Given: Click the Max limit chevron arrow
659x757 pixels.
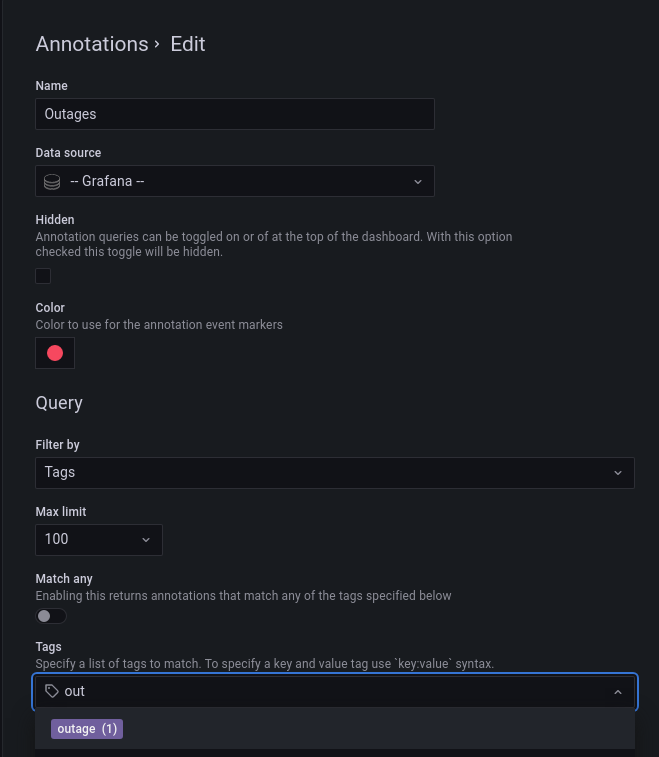Looking at the screenshot, I should tap(146, 539).
